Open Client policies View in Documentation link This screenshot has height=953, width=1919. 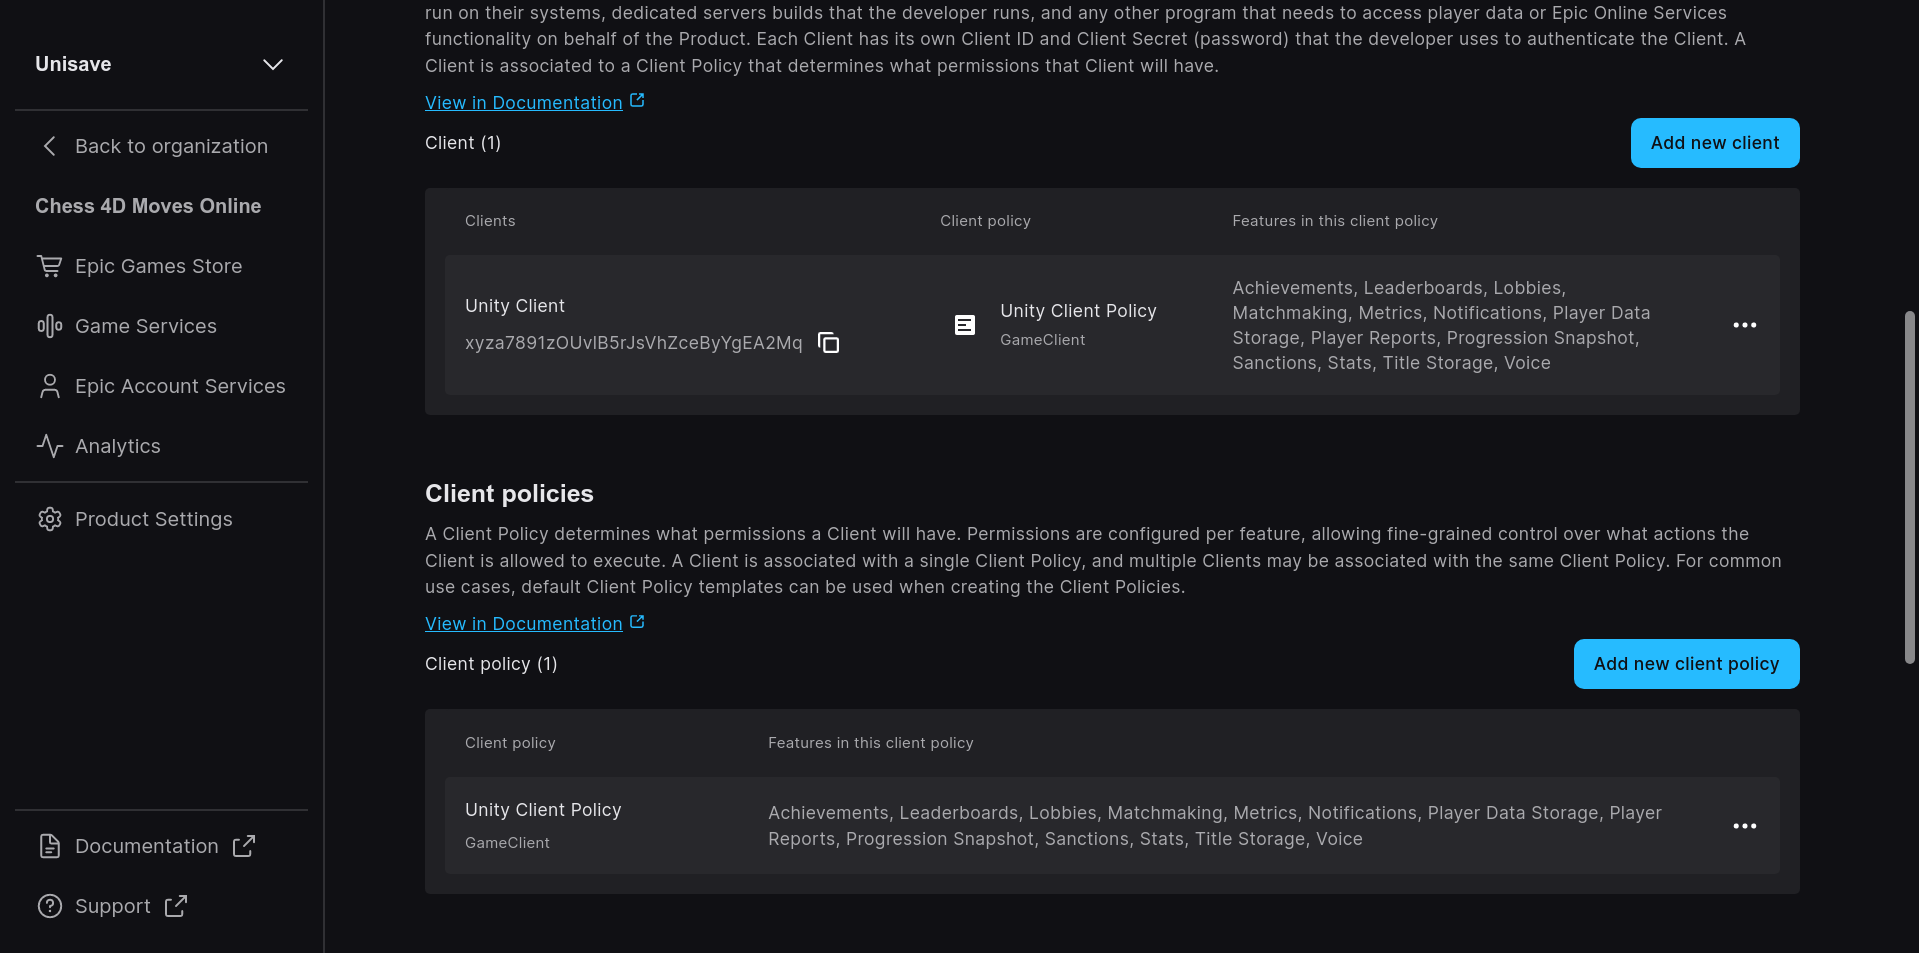tap(524, 624)
